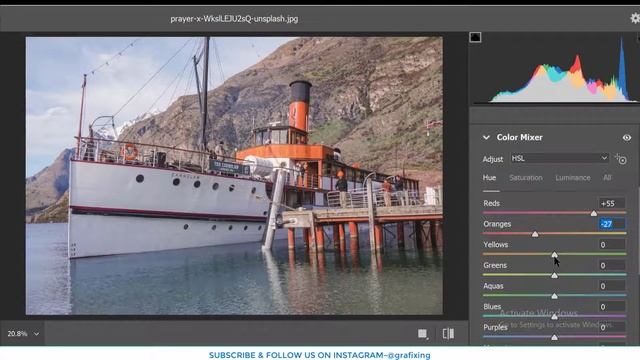Image resolution: width=640 pixels, height=360 pixels.
Task: Click the Aquas label
Action: 493,286
